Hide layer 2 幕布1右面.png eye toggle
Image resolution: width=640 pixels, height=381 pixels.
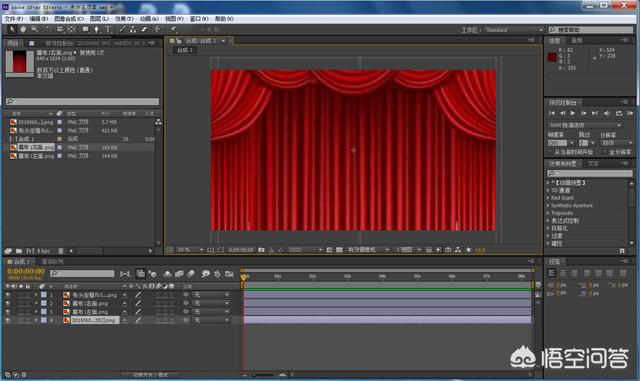click(8, 303)
